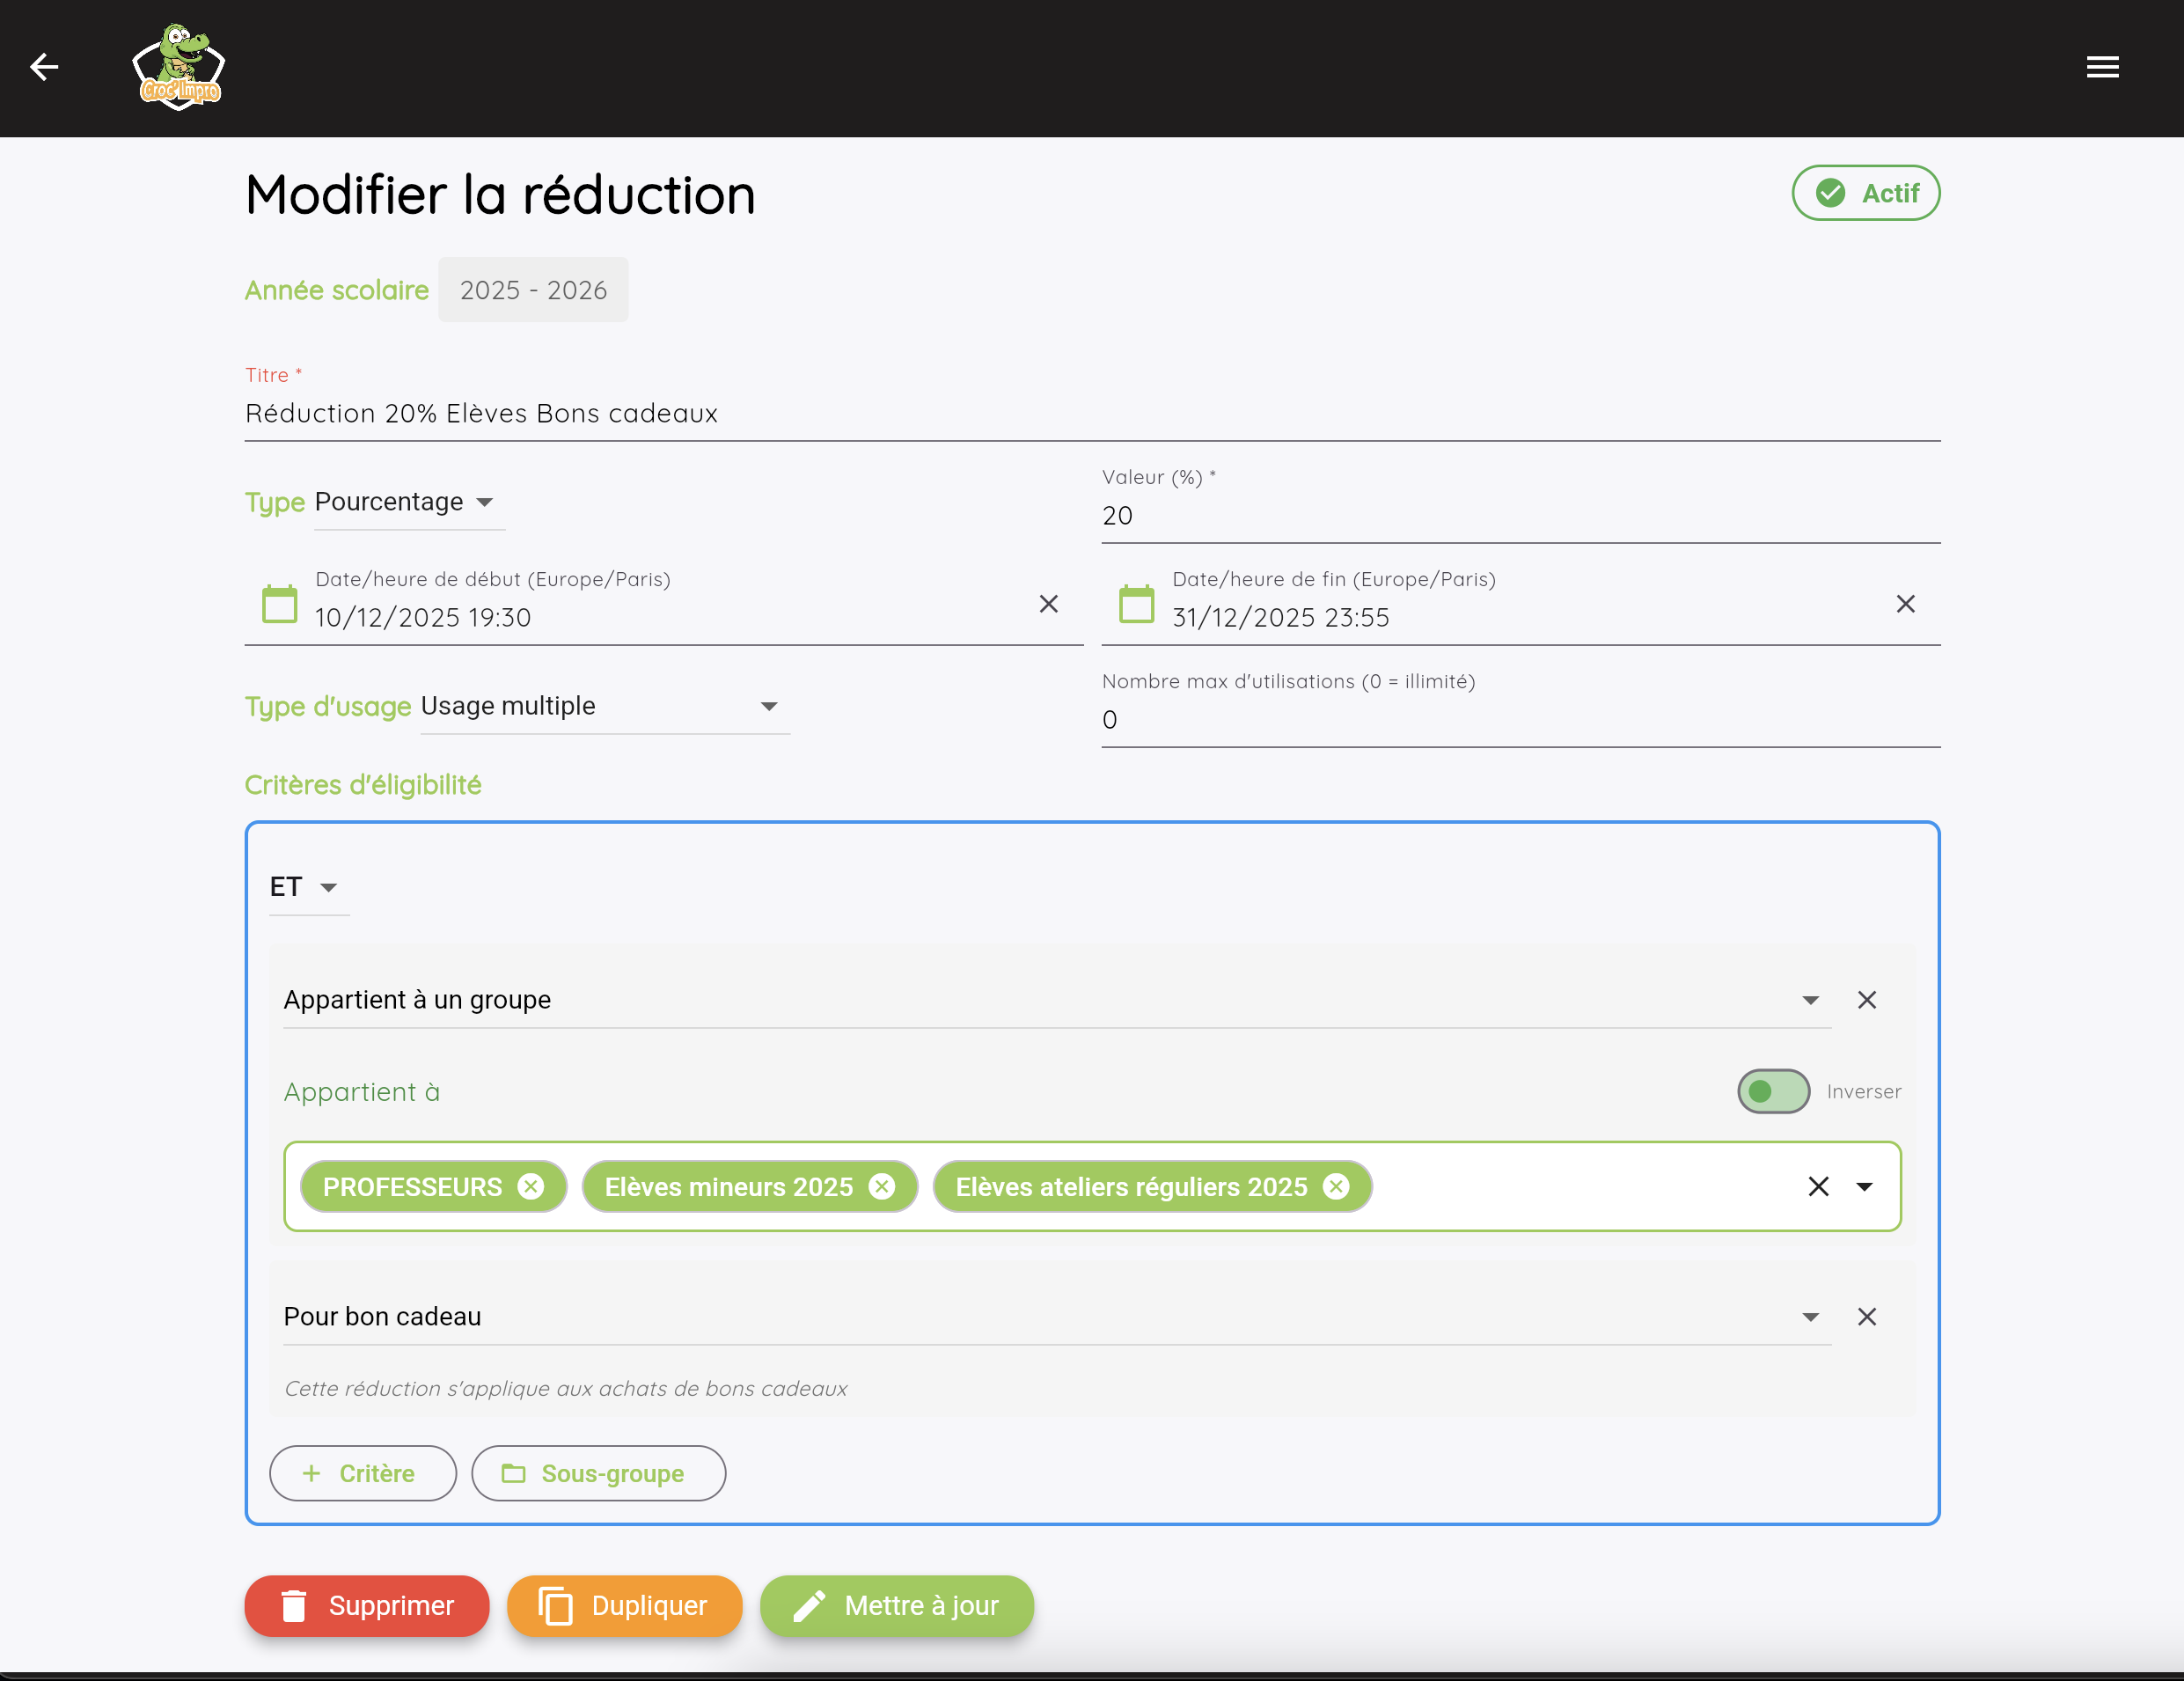
Task: Remove the PROFESSEURS group chip
Action: [x=531, y=1186]
